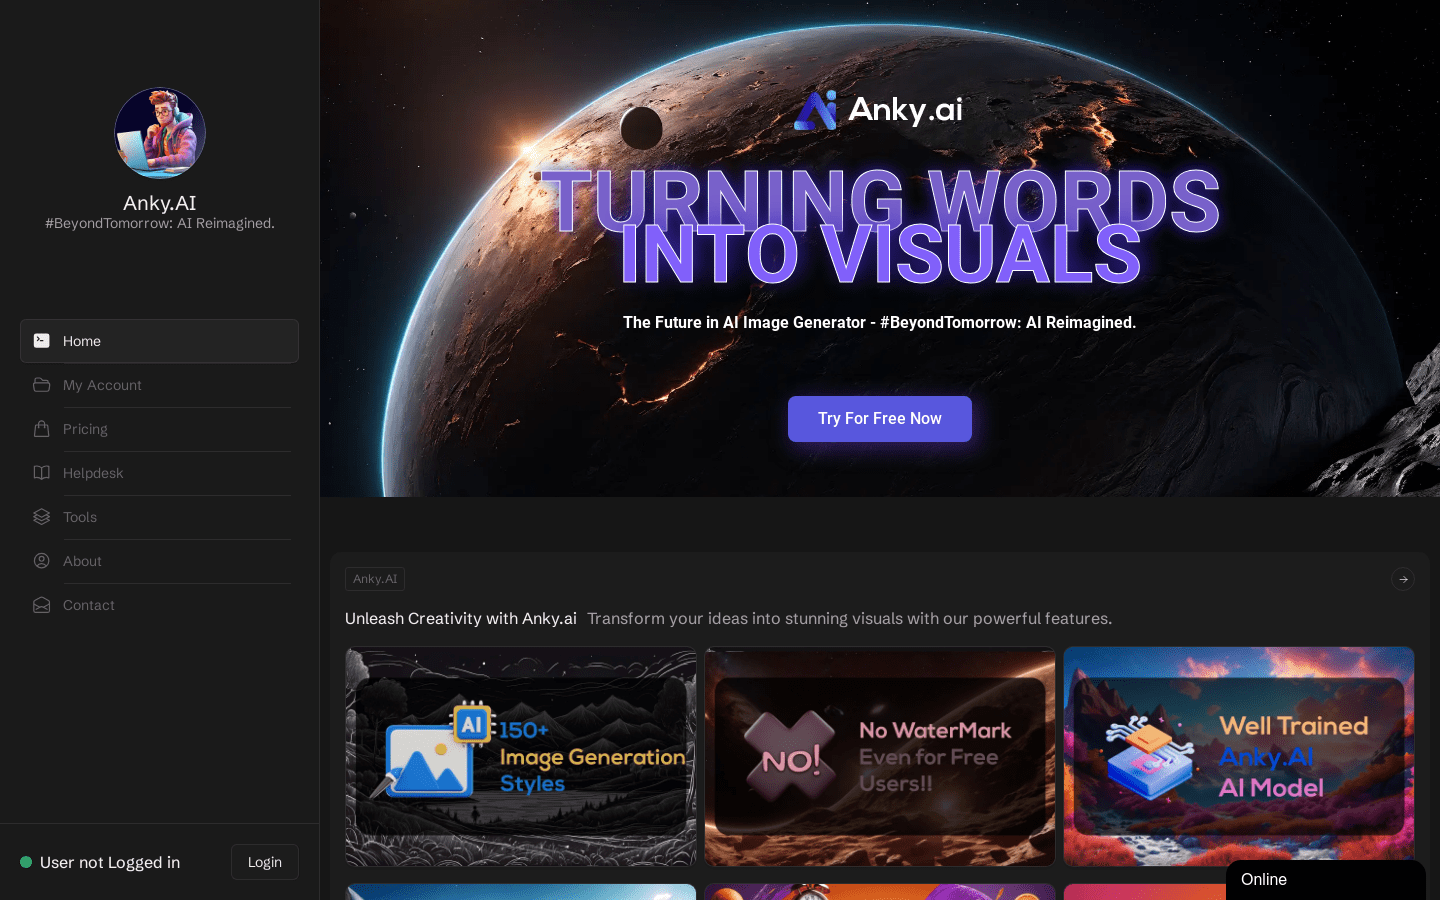This screenshot has height=900, width=1440.
Task: Click the User not Logged in text
Action: (x=110, y=862)
